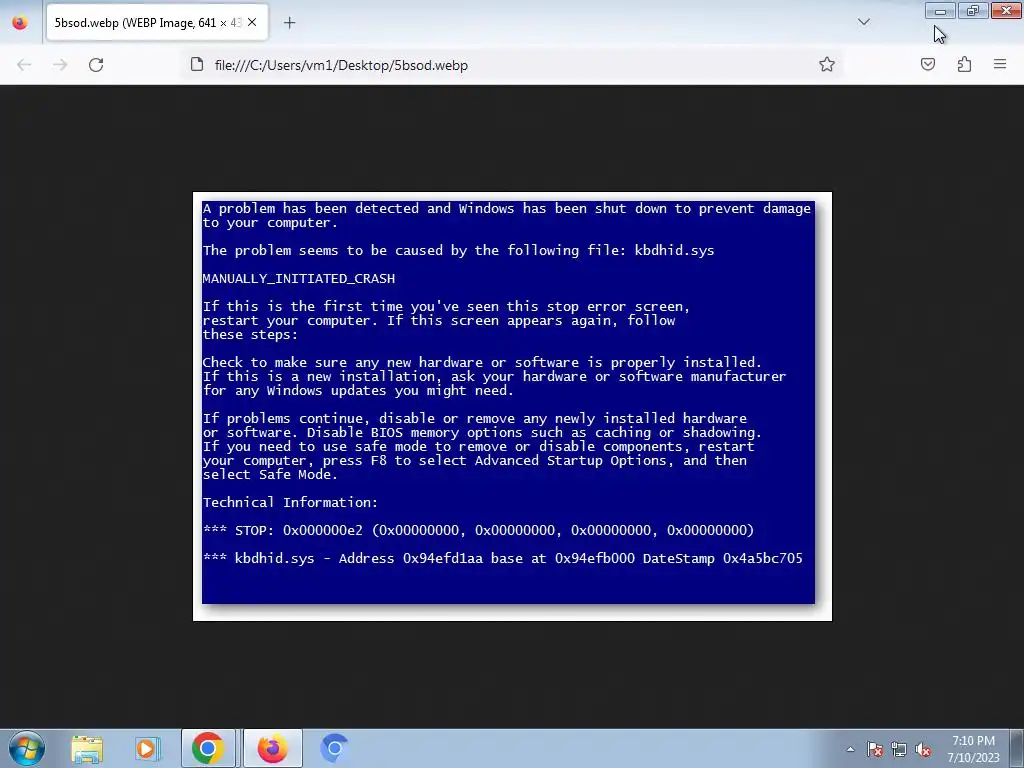Image resolution: width=1024 pixels, height=768 pixels.
Task: Close the Firefox window
Action: pos(1006,10)
